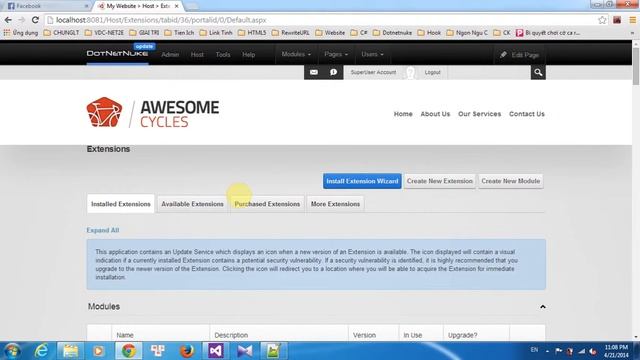Go to the Contact Us page
Viewport: 640px width, 360px height.
pyautogui.click(x=527, y=114)
